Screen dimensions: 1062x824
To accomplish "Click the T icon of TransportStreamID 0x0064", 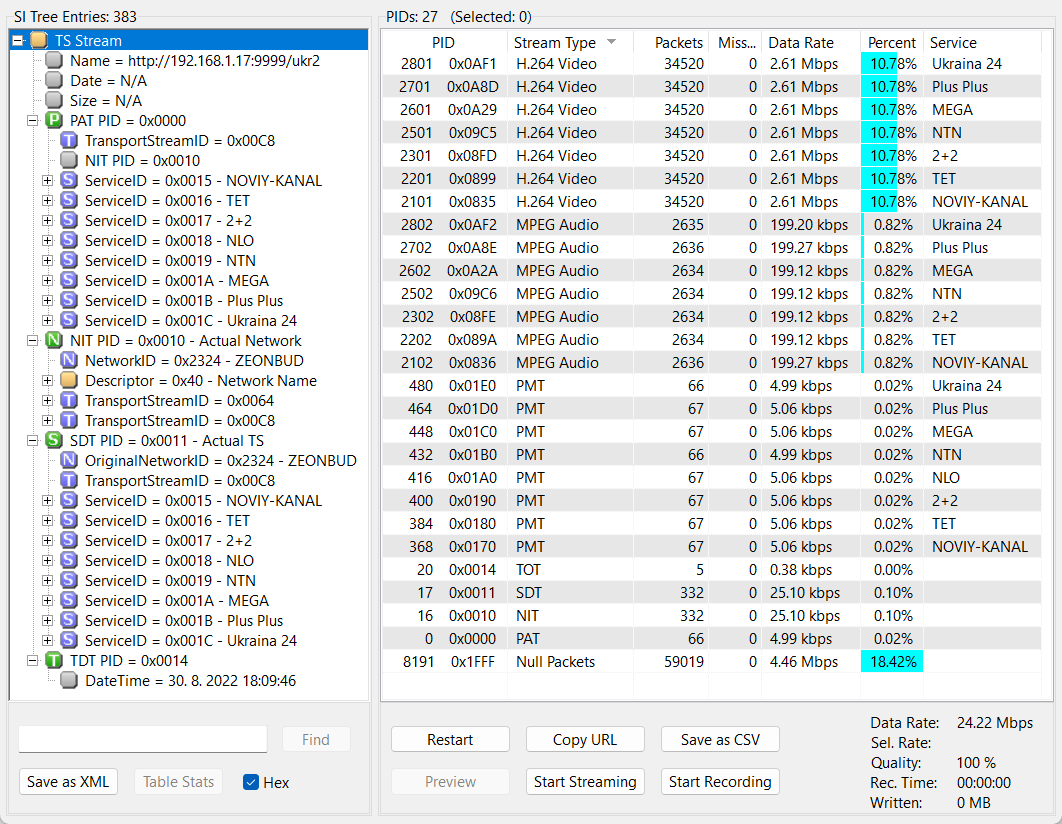I will pyautogui.click(x=68, y=401).
